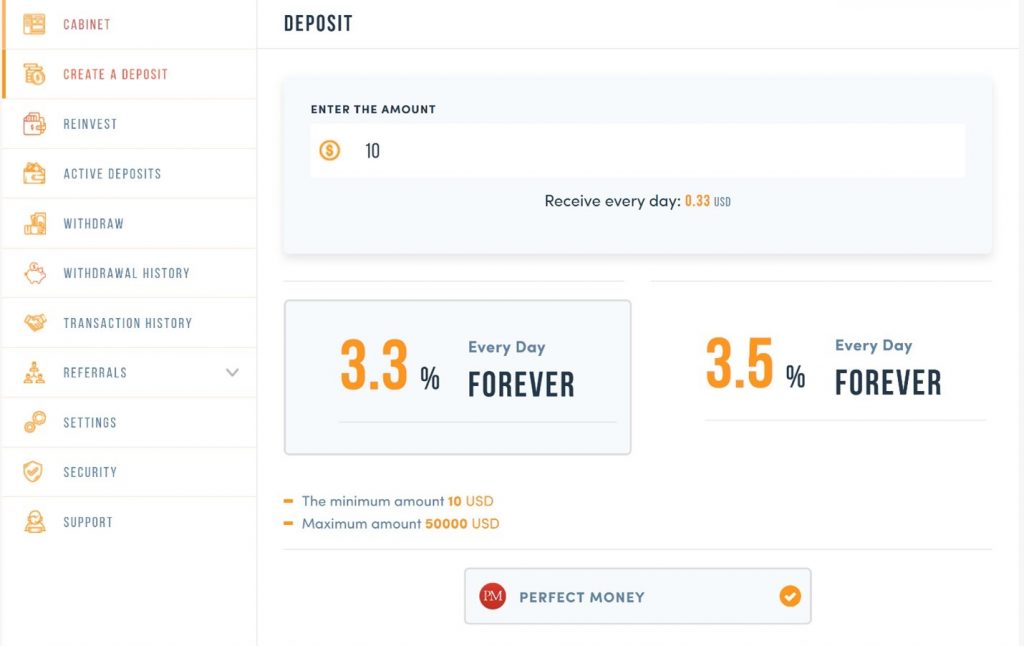Click the Create a Deposit coins icon
This screenshot has width=1024, height=646.
[34, 74]
